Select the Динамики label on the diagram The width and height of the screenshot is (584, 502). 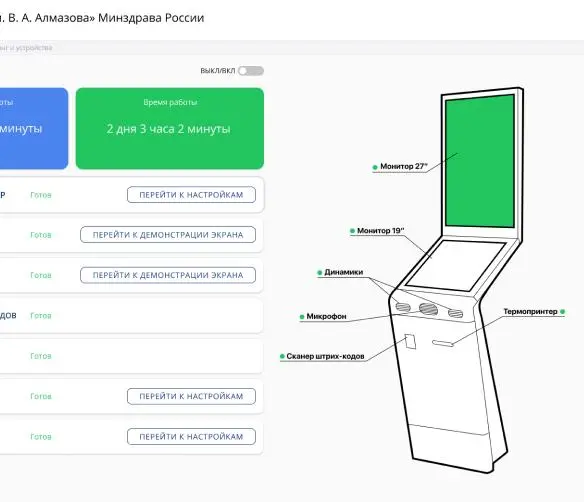tap(344, 272)
